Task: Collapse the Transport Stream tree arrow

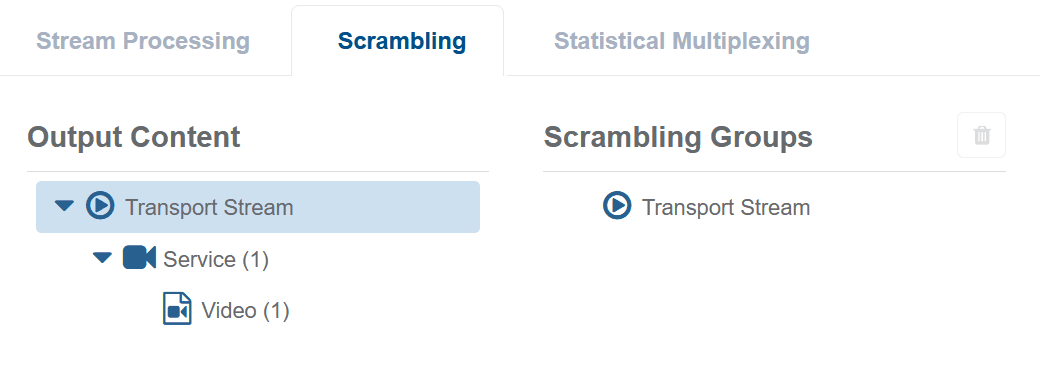Action: [64, 206]
